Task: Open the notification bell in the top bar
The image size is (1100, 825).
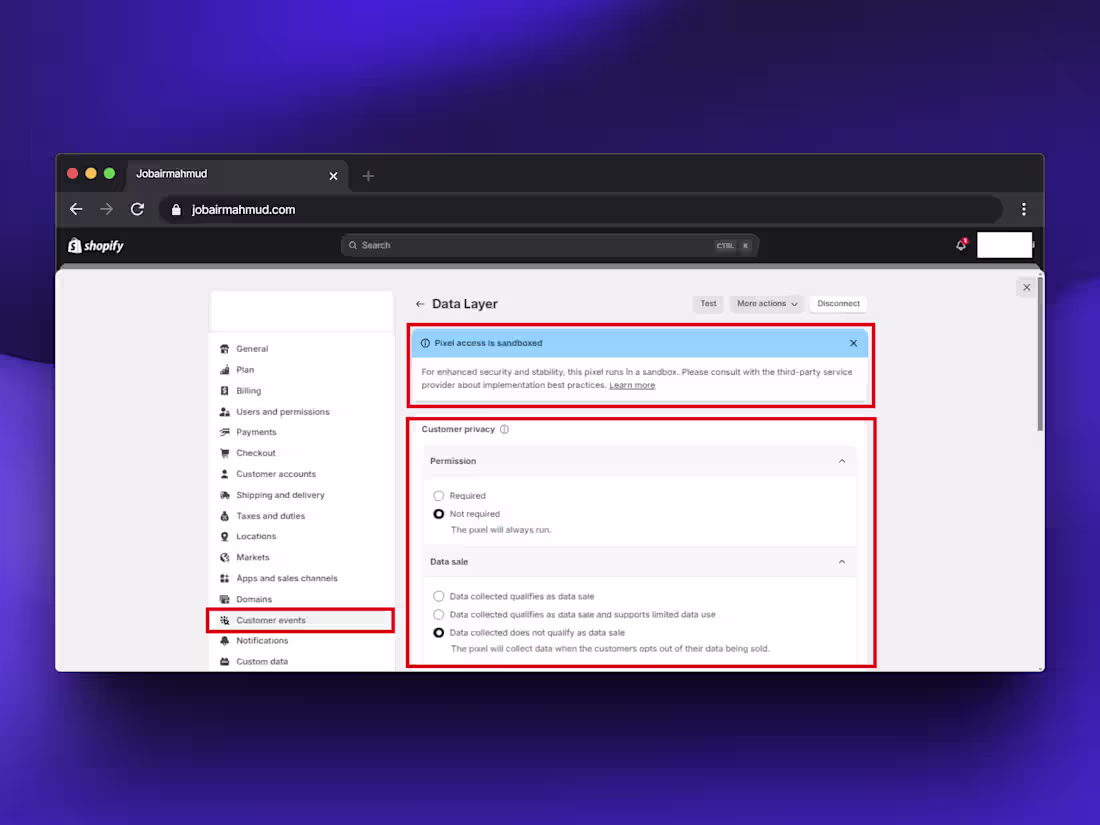Action: tap(959, 243)
